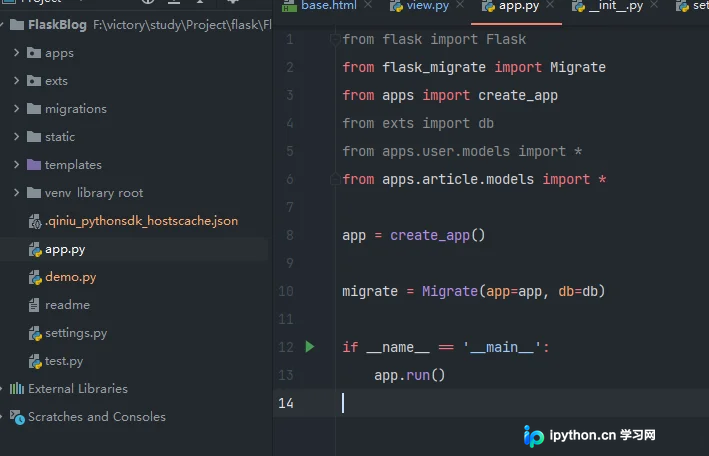Image resolution: width=709 pixels, height=456 pixels.
Task: Expand the exts folder chevron
Action: tap(16, 81)
